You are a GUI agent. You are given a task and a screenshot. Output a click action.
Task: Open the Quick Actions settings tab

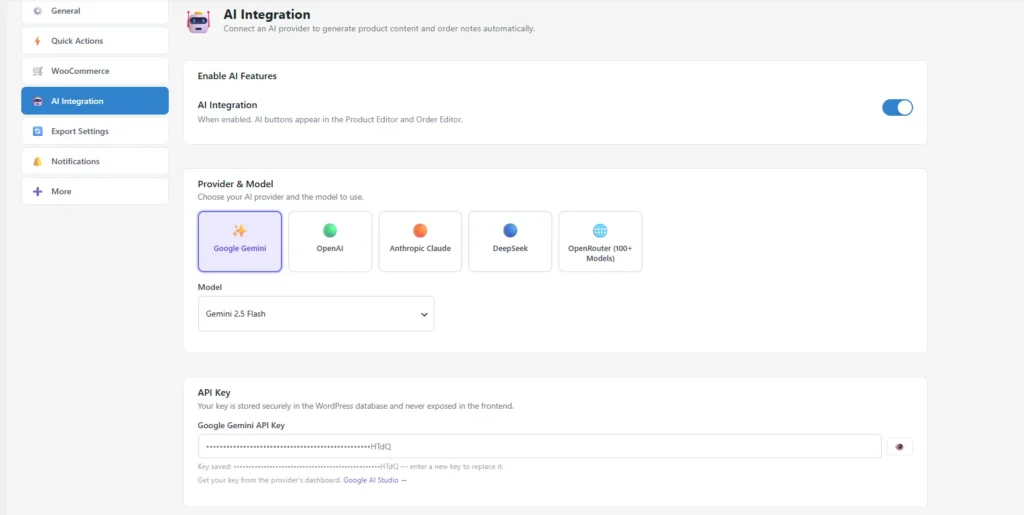[95, 41]
